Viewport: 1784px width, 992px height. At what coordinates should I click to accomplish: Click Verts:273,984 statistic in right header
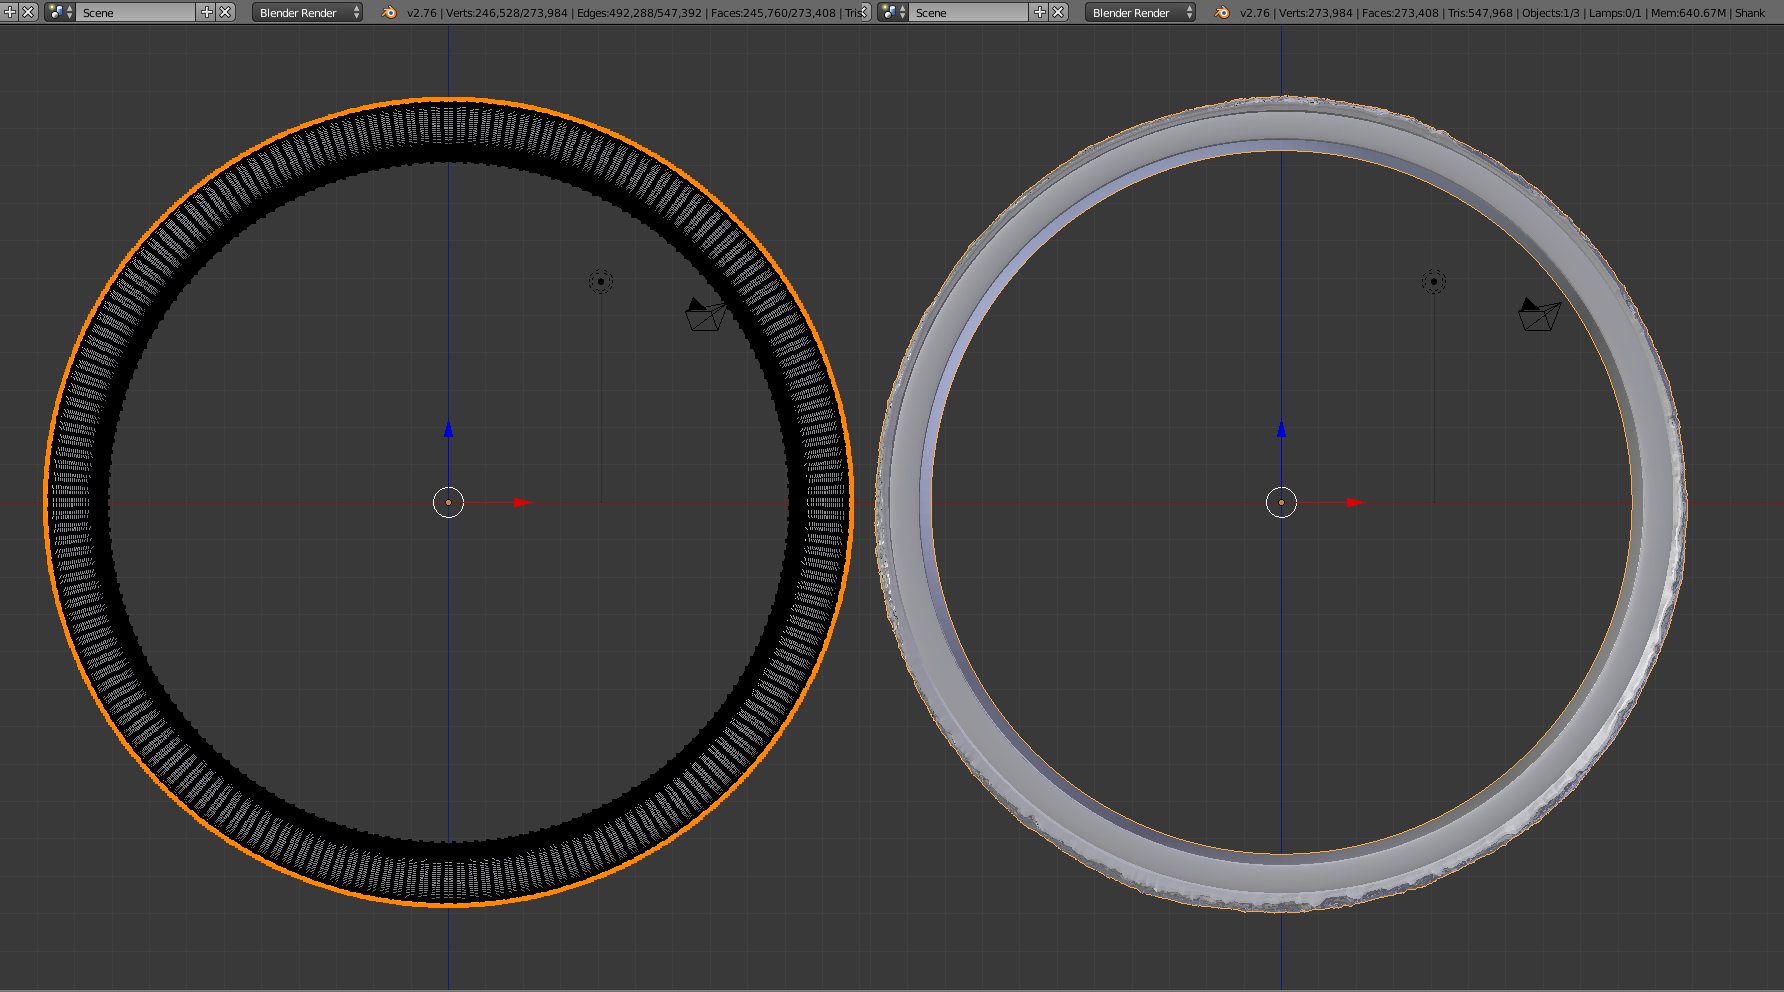click(x=1316, y=13)
